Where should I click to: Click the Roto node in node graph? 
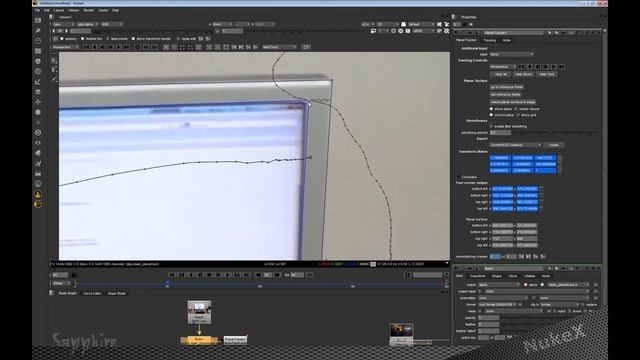199,340
